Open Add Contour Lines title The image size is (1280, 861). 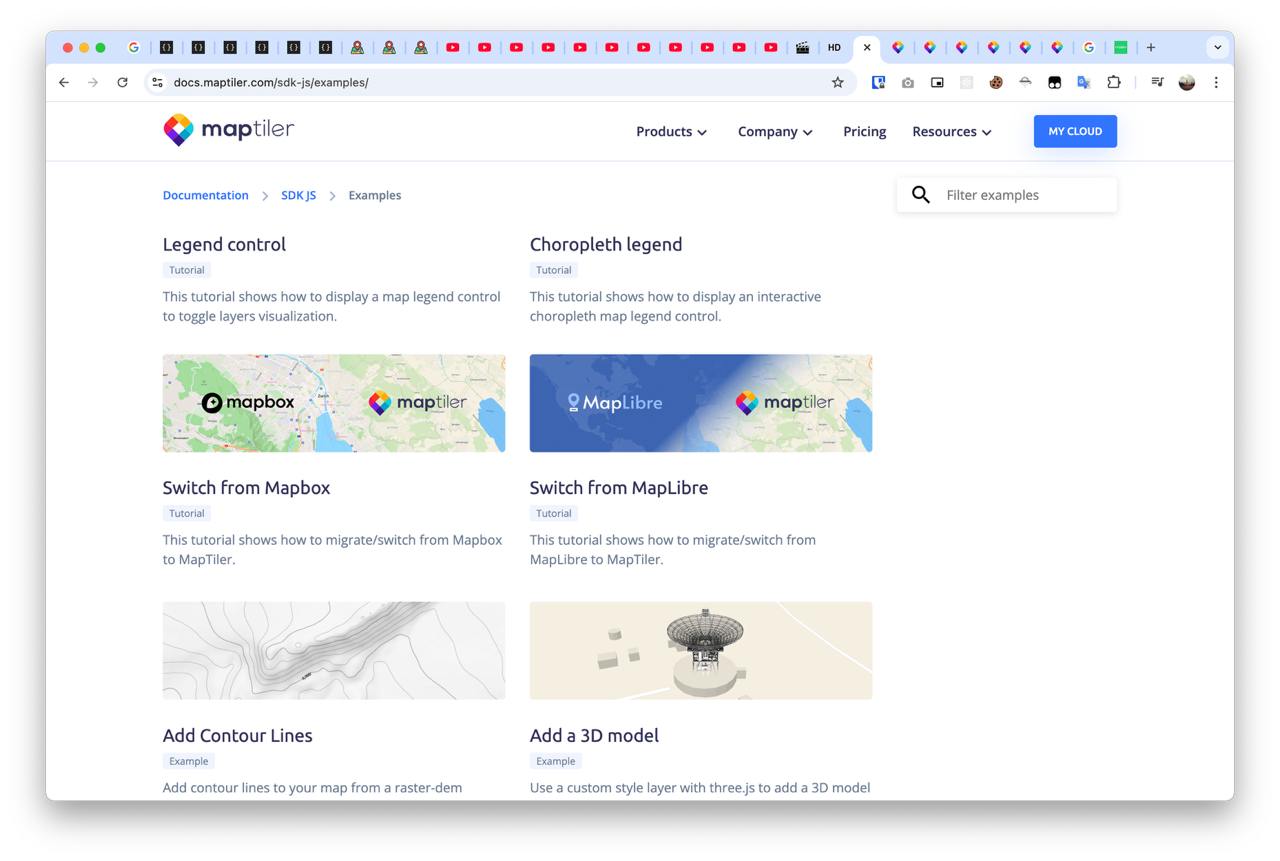(237, 735)
